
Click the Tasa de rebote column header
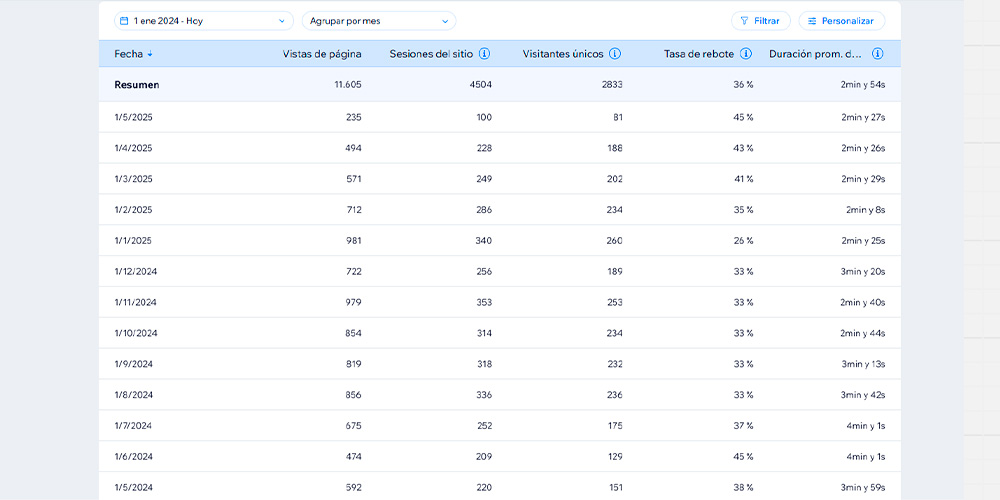click(699, 54)
